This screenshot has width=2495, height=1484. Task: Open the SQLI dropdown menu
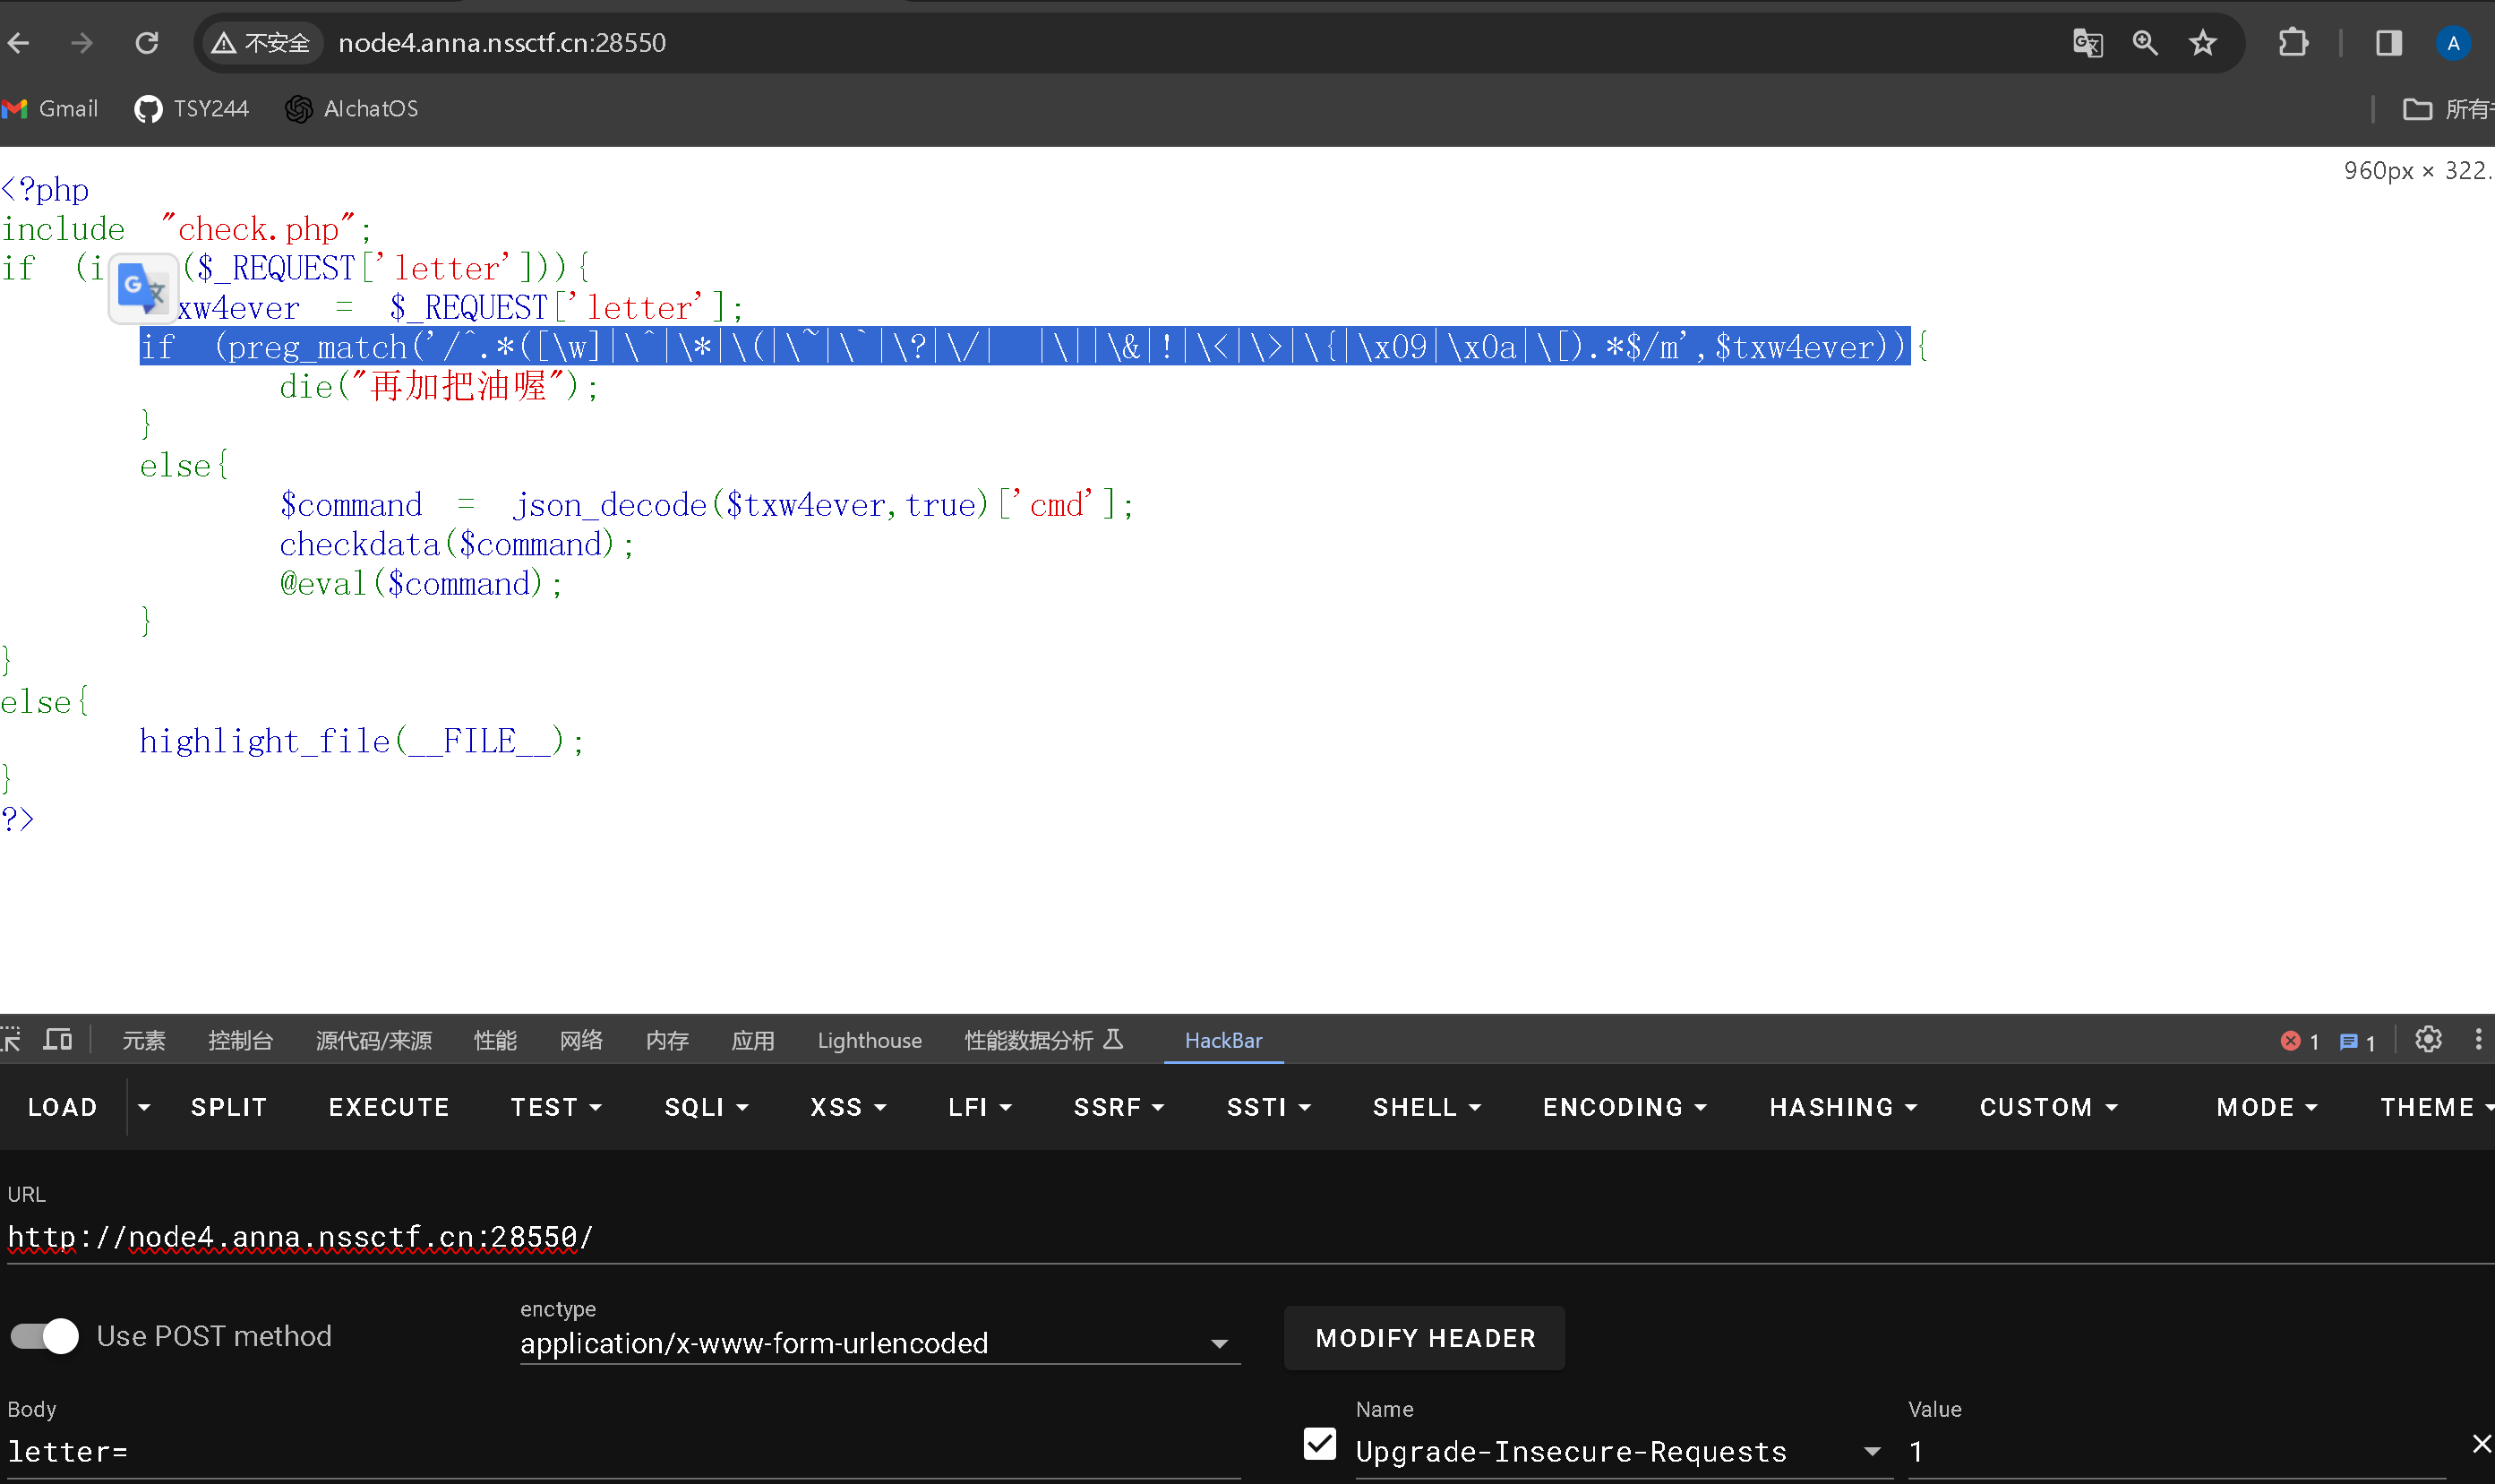click(706, 1107)
